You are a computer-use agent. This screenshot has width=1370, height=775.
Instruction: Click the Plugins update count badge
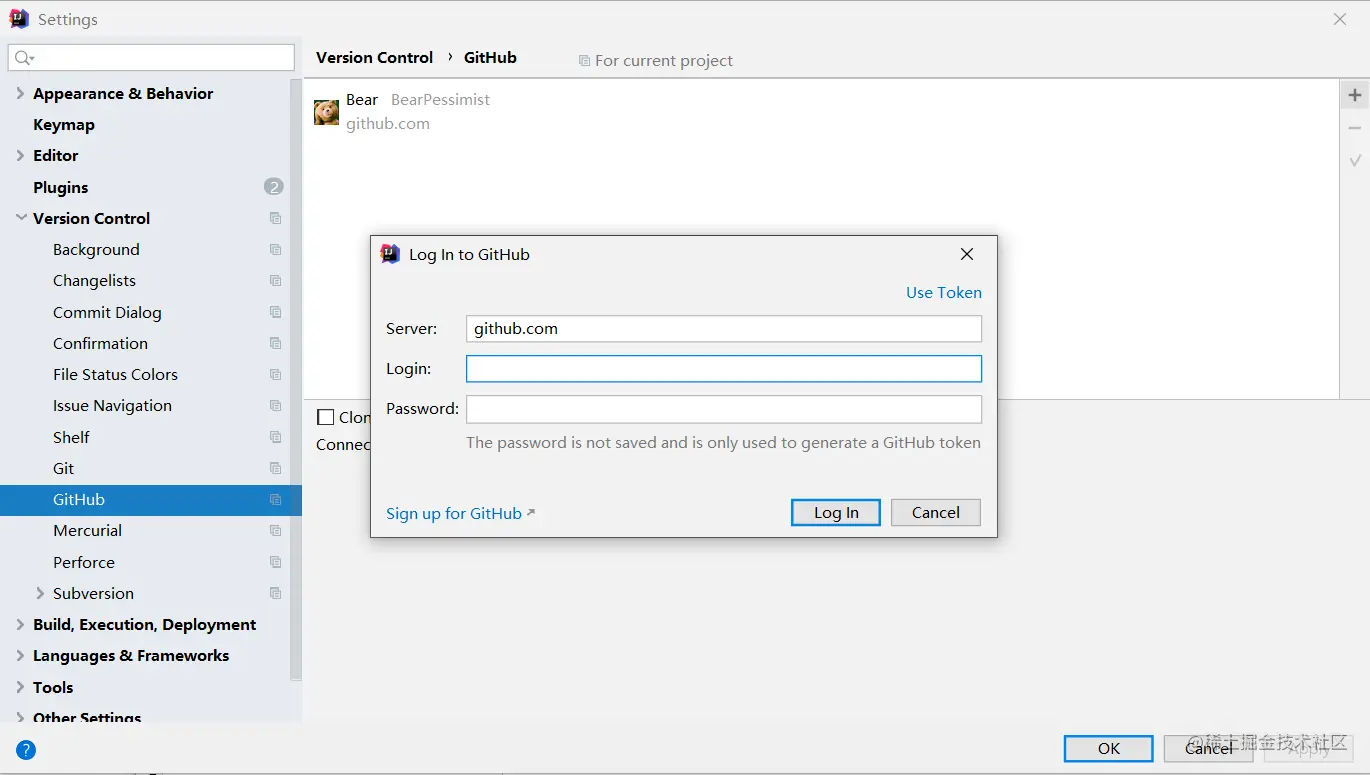[274, 187]
